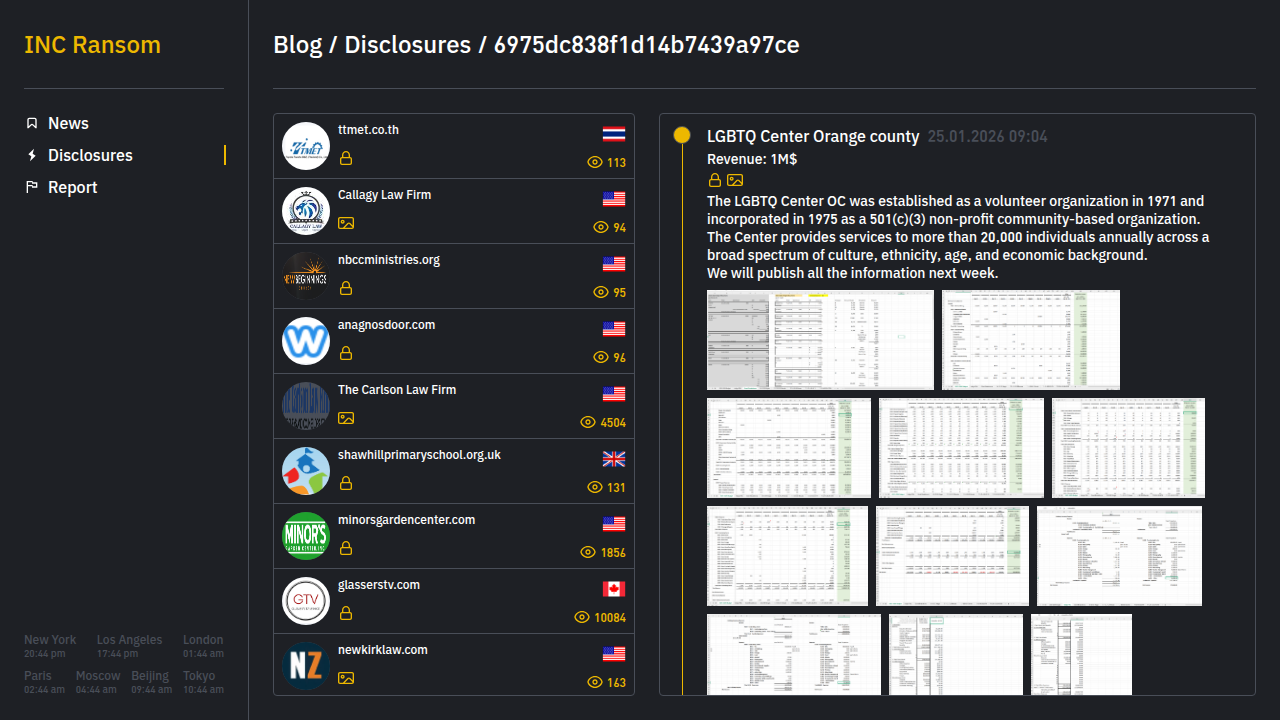Click the UK flag on shawhillprimaryschool.org.uk
Screen dimensions: 1280x720
tap(614, 459)
